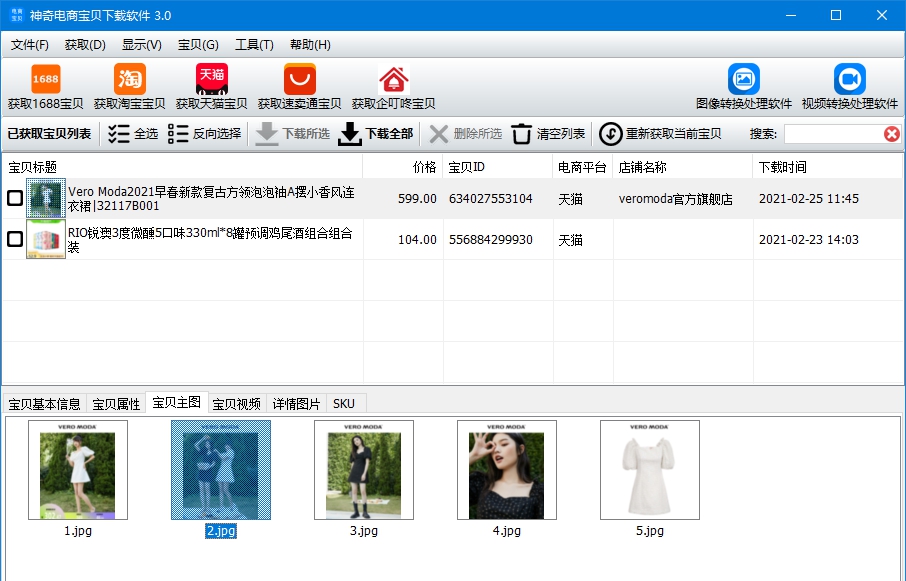Open the 文件(F) menu
The width and height of the screenshot is (906, 581).
pos(29,45)
